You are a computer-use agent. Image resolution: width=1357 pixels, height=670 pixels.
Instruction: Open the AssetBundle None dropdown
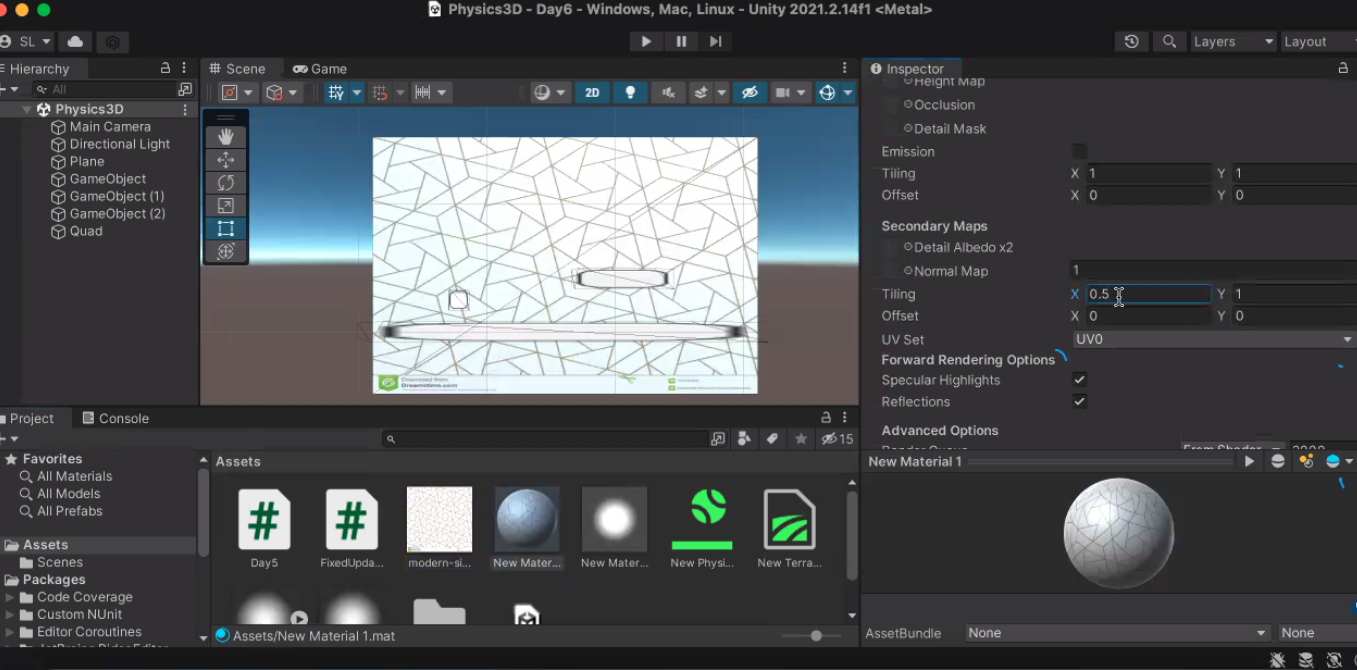1117,633
